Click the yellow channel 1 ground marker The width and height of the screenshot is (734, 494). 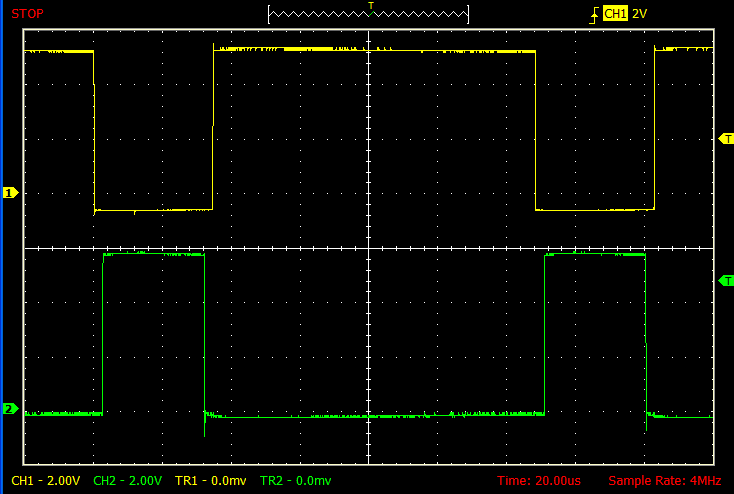pos(10,192)
